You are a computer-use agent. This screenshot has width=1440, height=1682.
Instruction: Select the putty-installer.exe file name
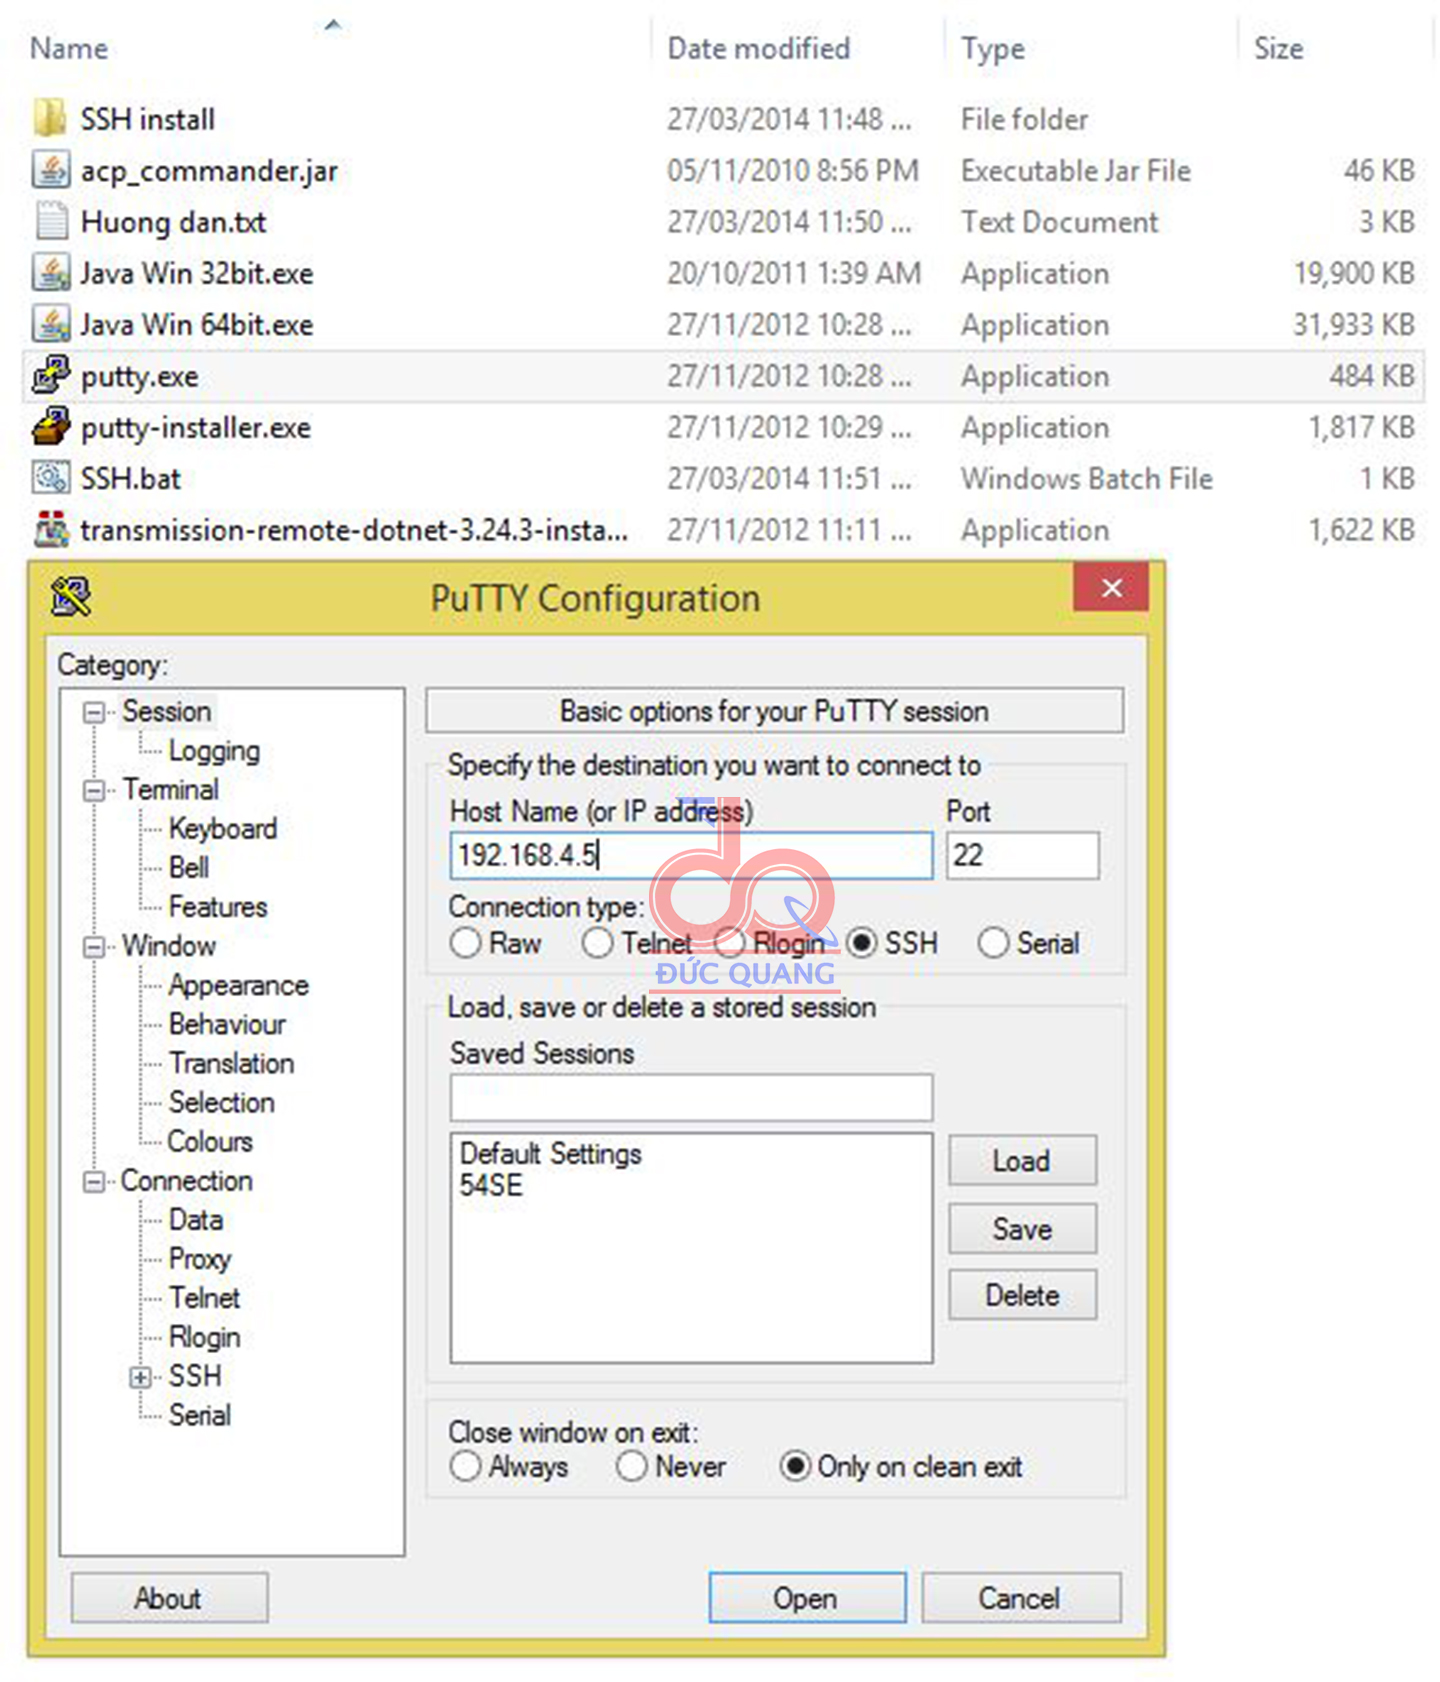coord(196,427)
